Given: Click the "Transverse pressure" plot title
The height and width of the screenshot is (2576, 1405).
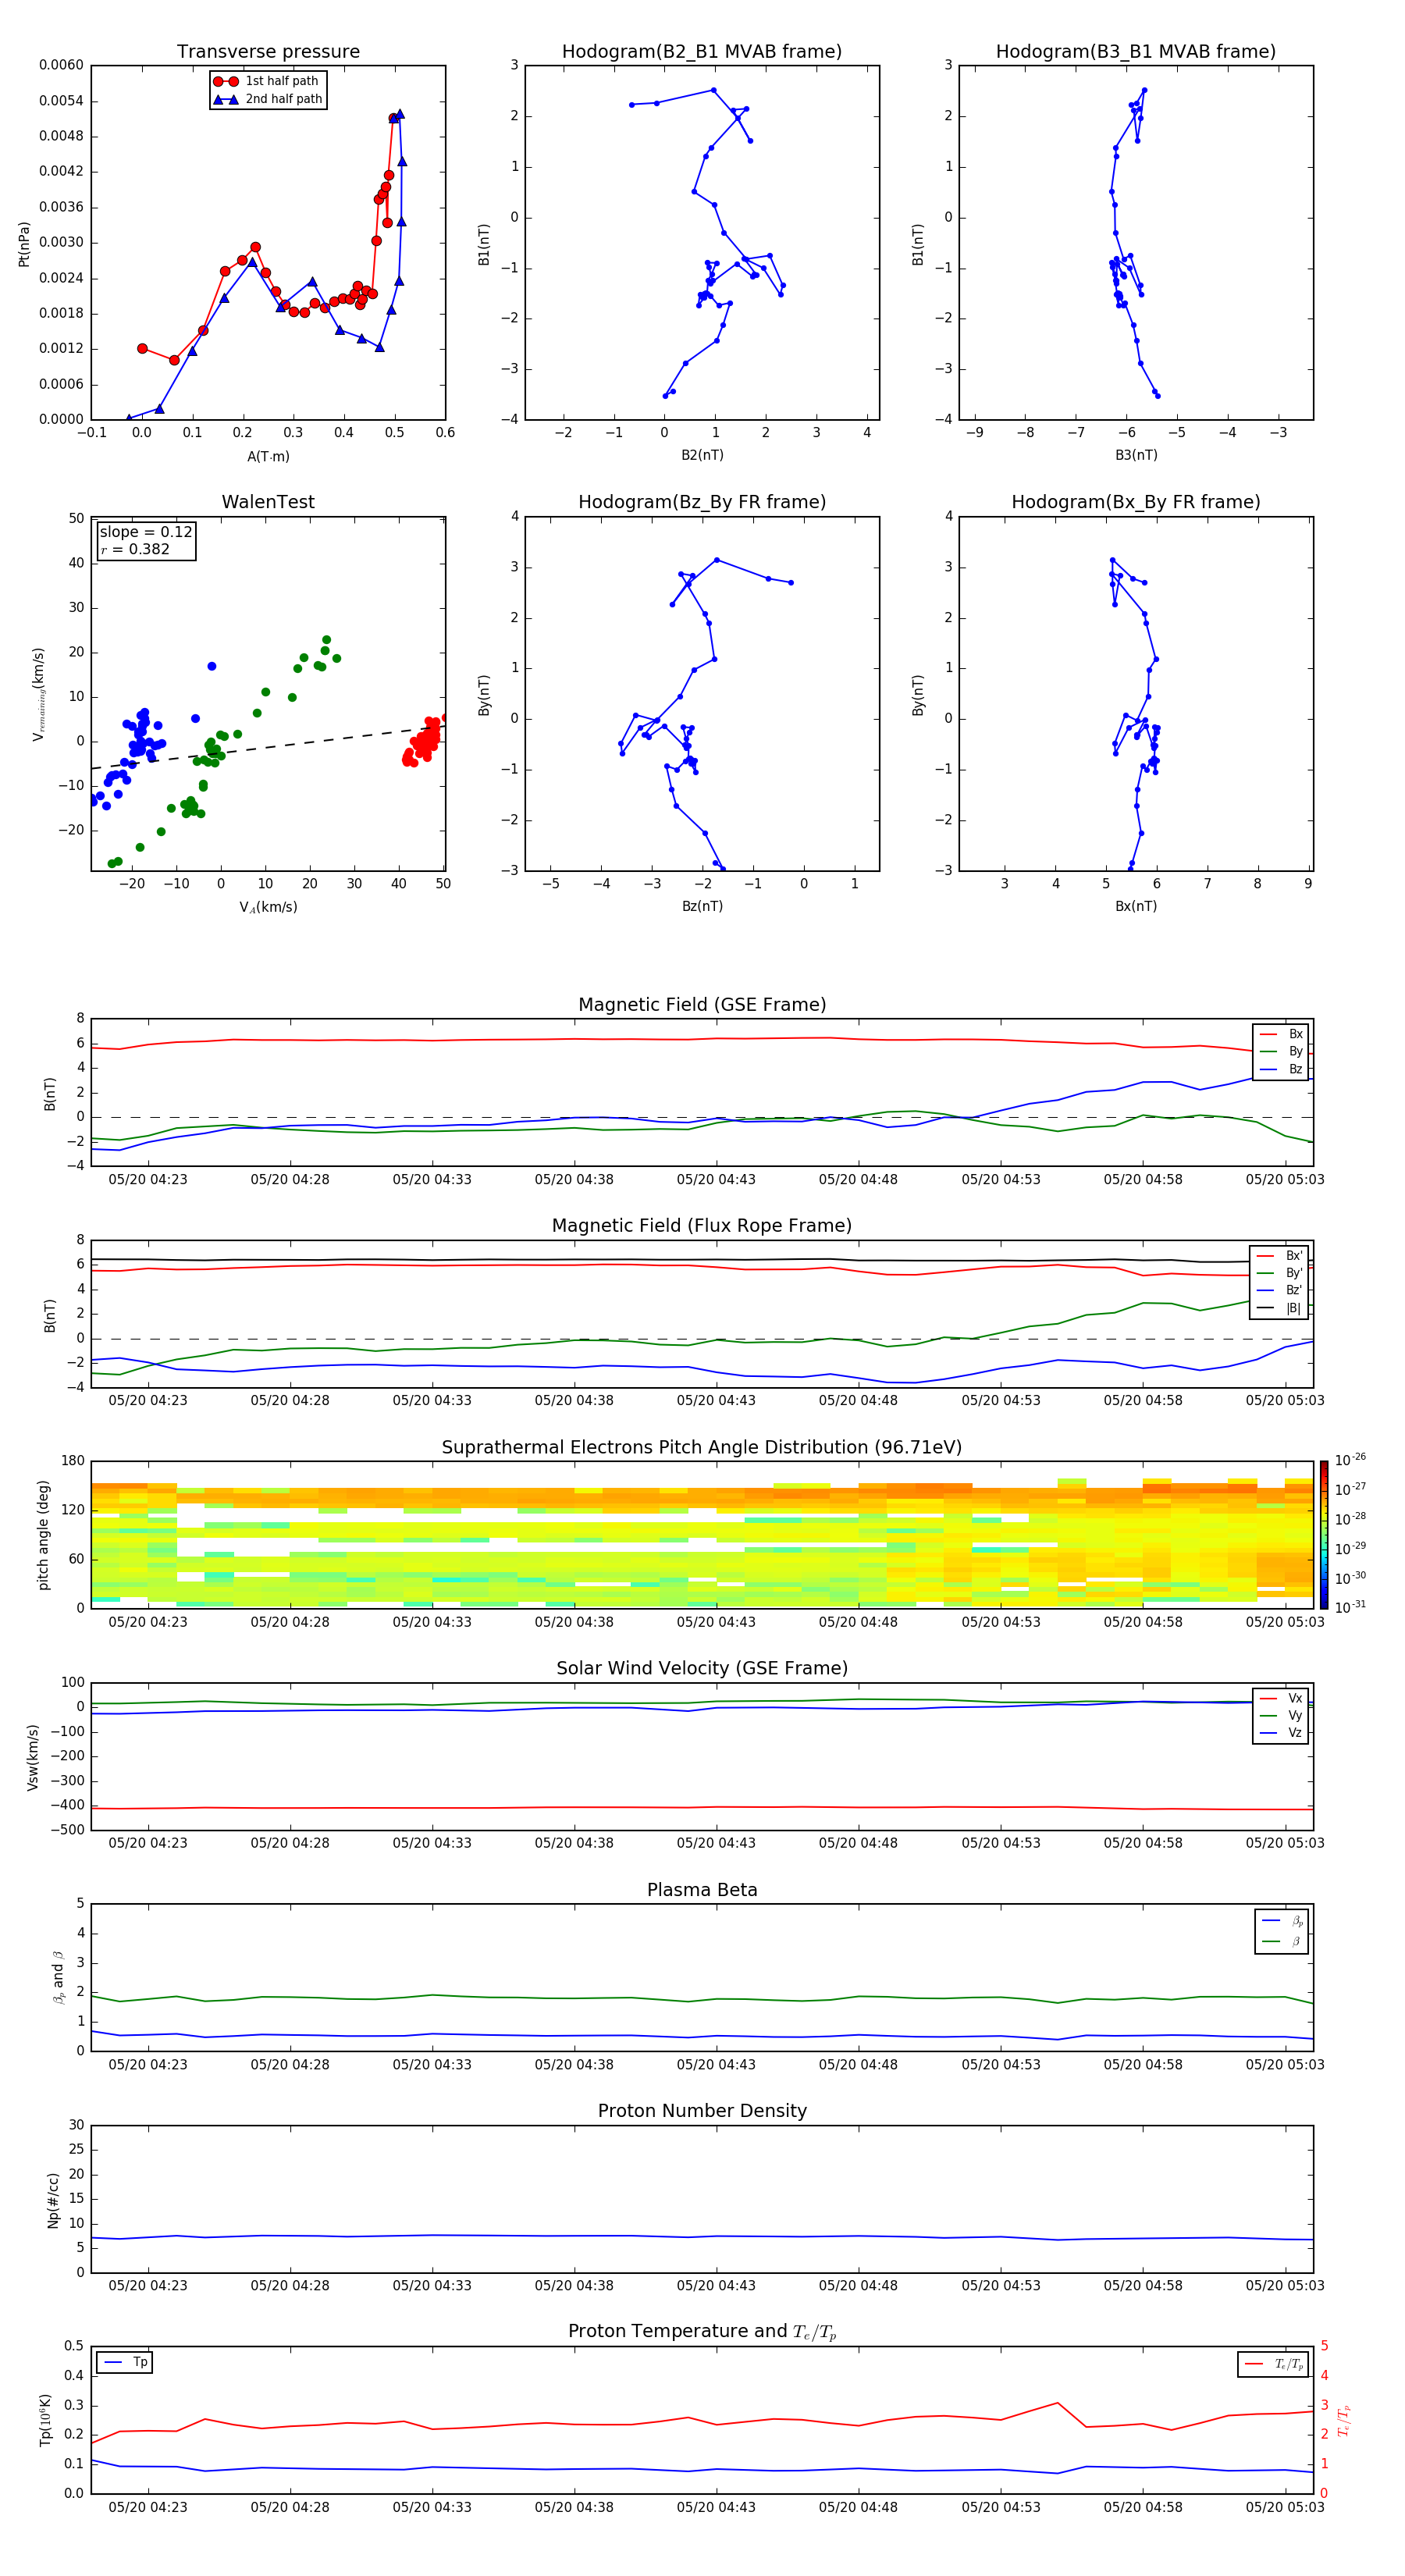Looking at the screenshot, I should pos(268,51).
